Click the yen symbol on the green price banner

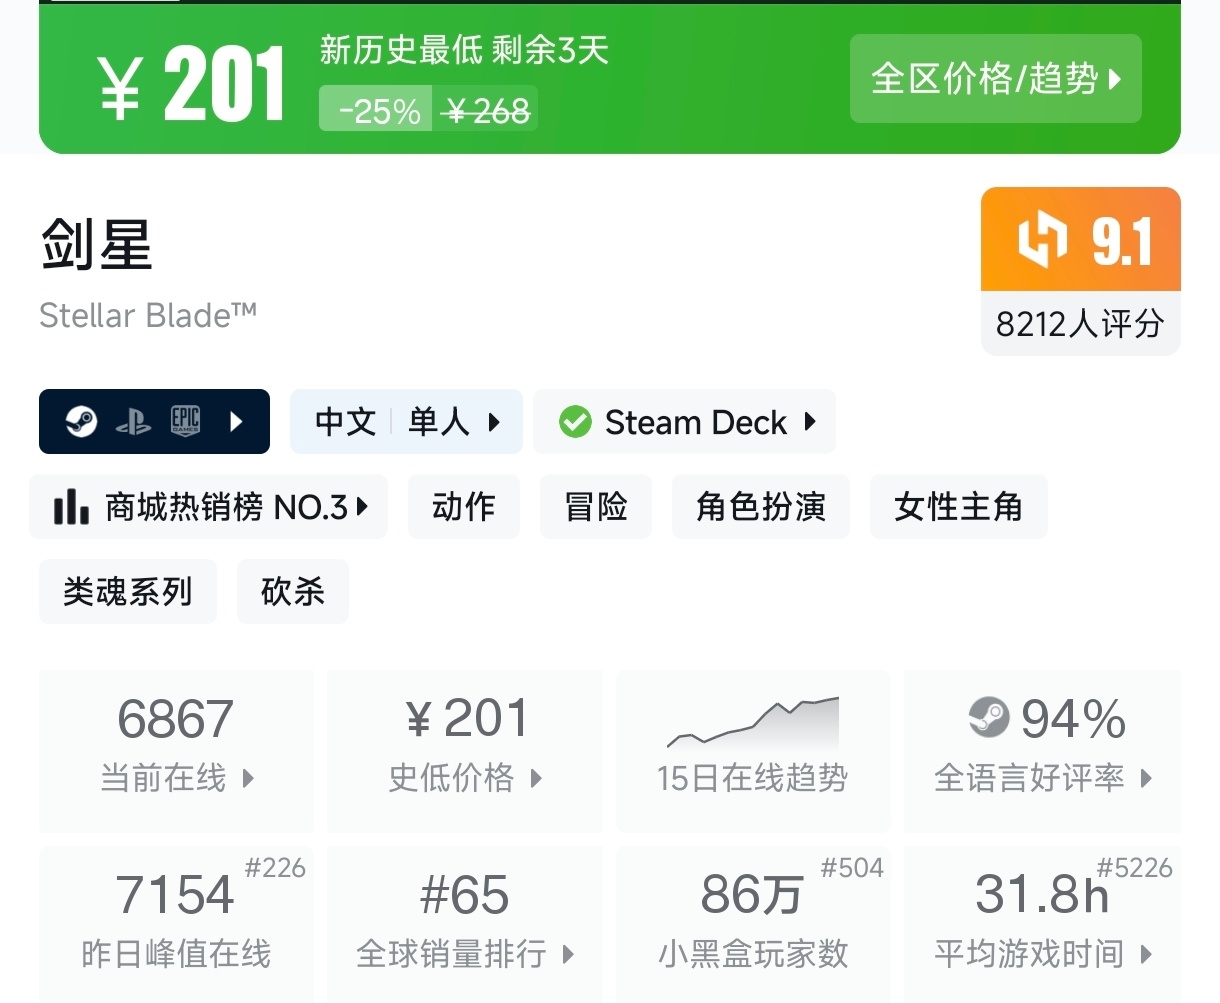pyautogui.click(x=121, y=87)
